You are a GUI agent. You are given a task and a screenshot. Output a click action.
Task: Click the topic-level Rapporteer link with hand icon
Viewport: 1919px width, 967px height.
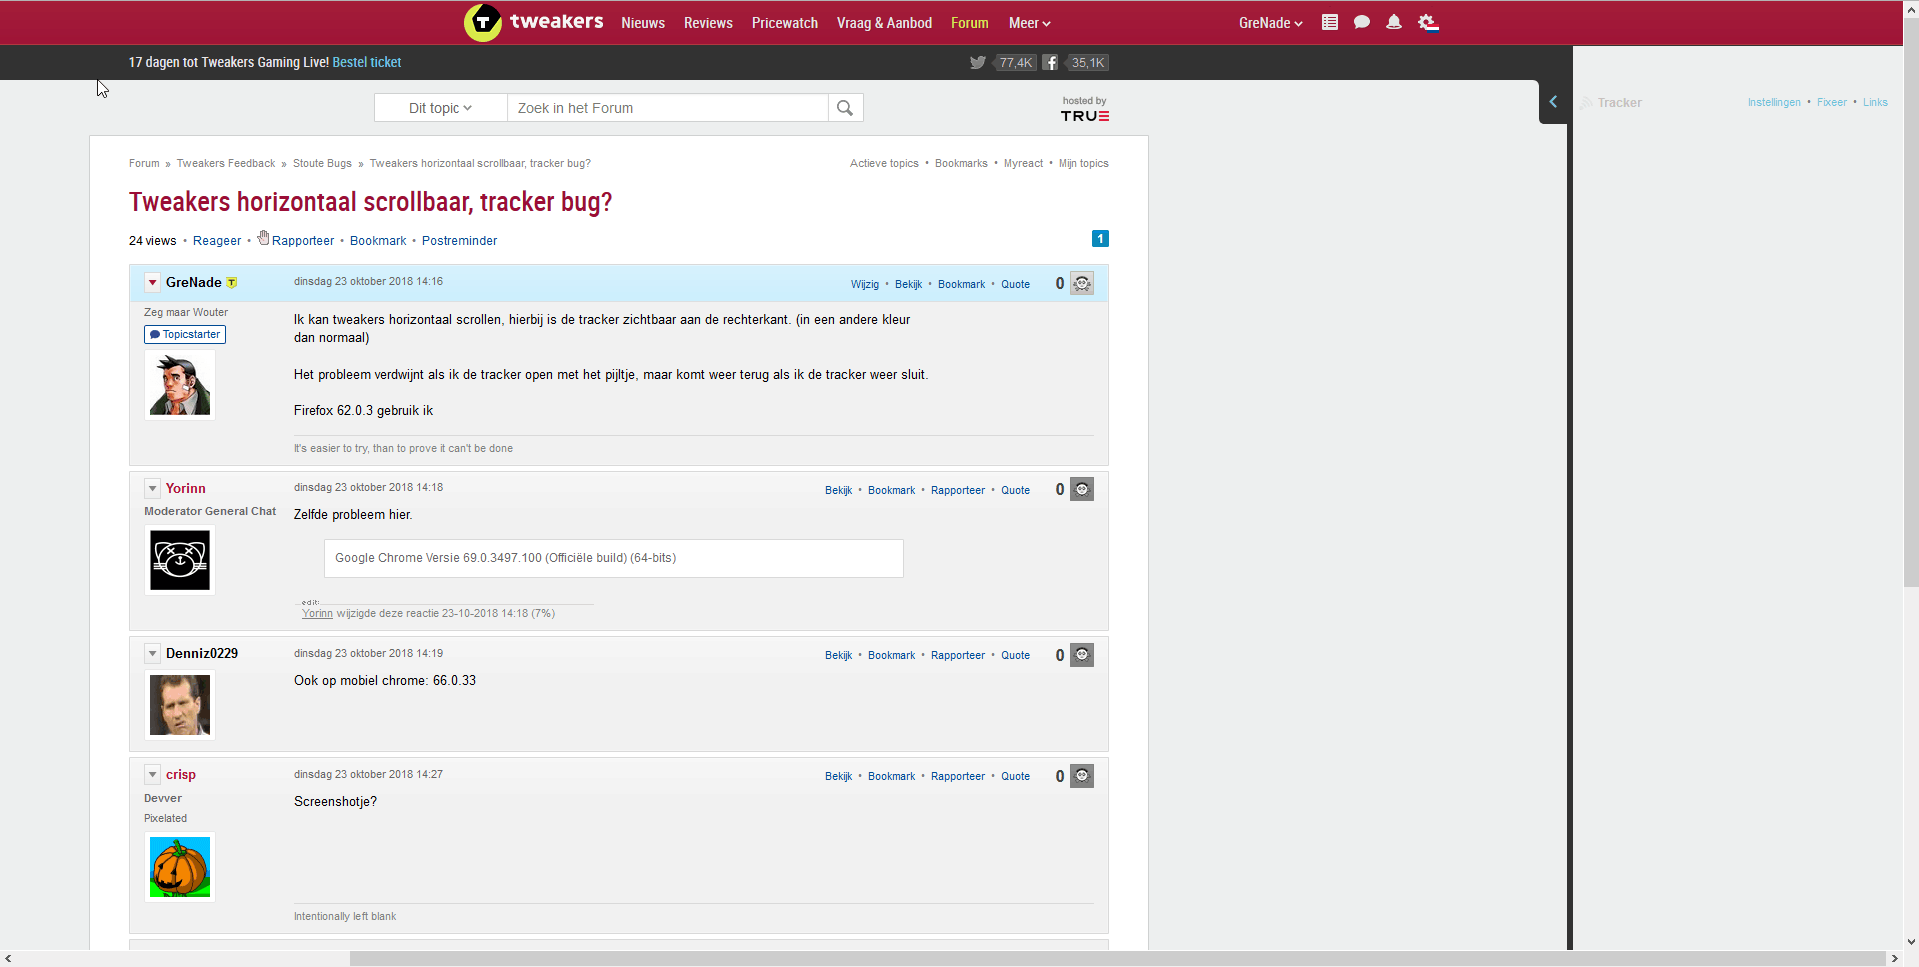pos(296,240)
